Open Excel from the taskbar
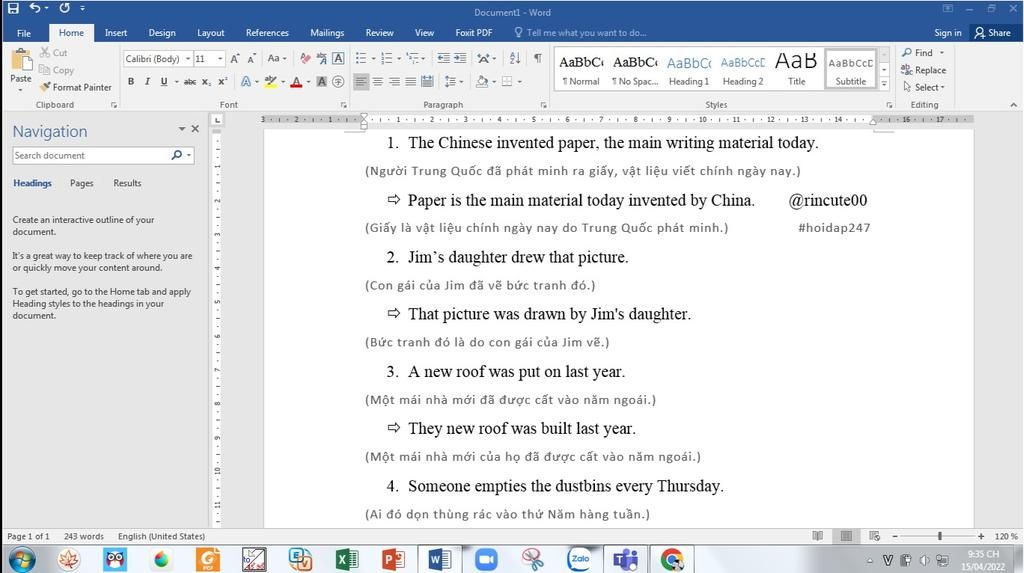Viewport: 1024px width, 573px height. pyautogui.click(x=347, y=559)
